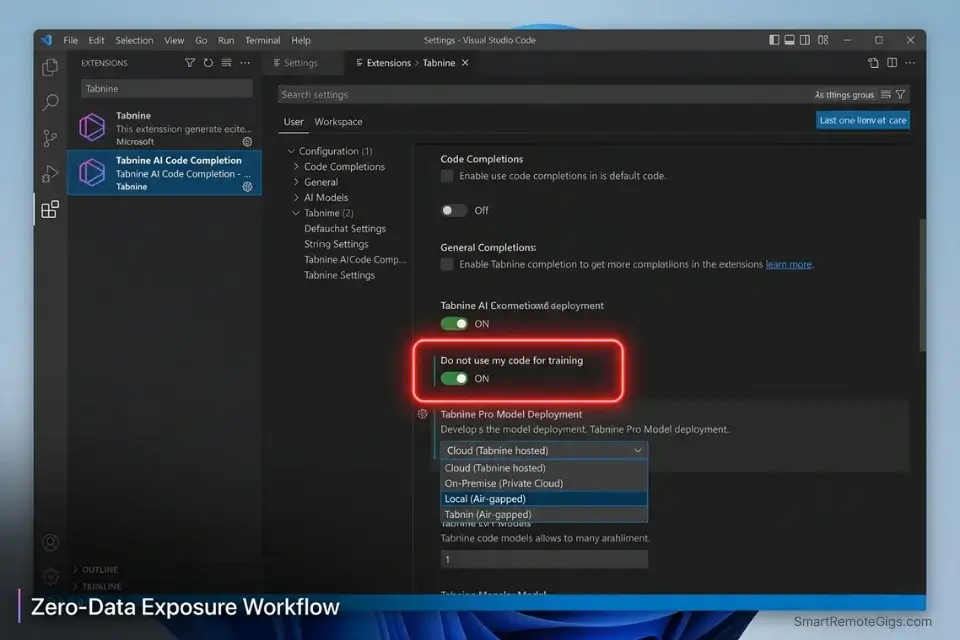960x640 pixels.
Task: Open the Extensions view in the activity bar
Action: [50, 210]
